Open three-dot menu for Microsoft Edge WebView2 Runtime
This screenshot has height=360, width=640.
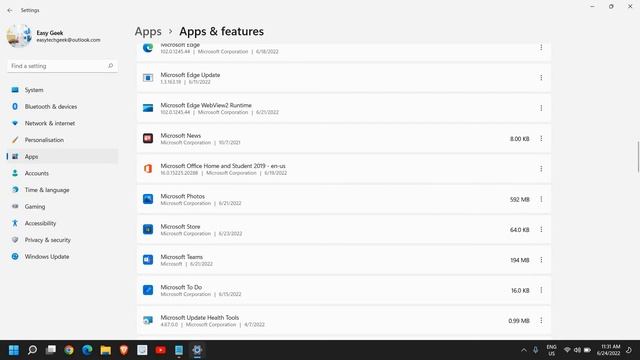click(x=541, y=108)
